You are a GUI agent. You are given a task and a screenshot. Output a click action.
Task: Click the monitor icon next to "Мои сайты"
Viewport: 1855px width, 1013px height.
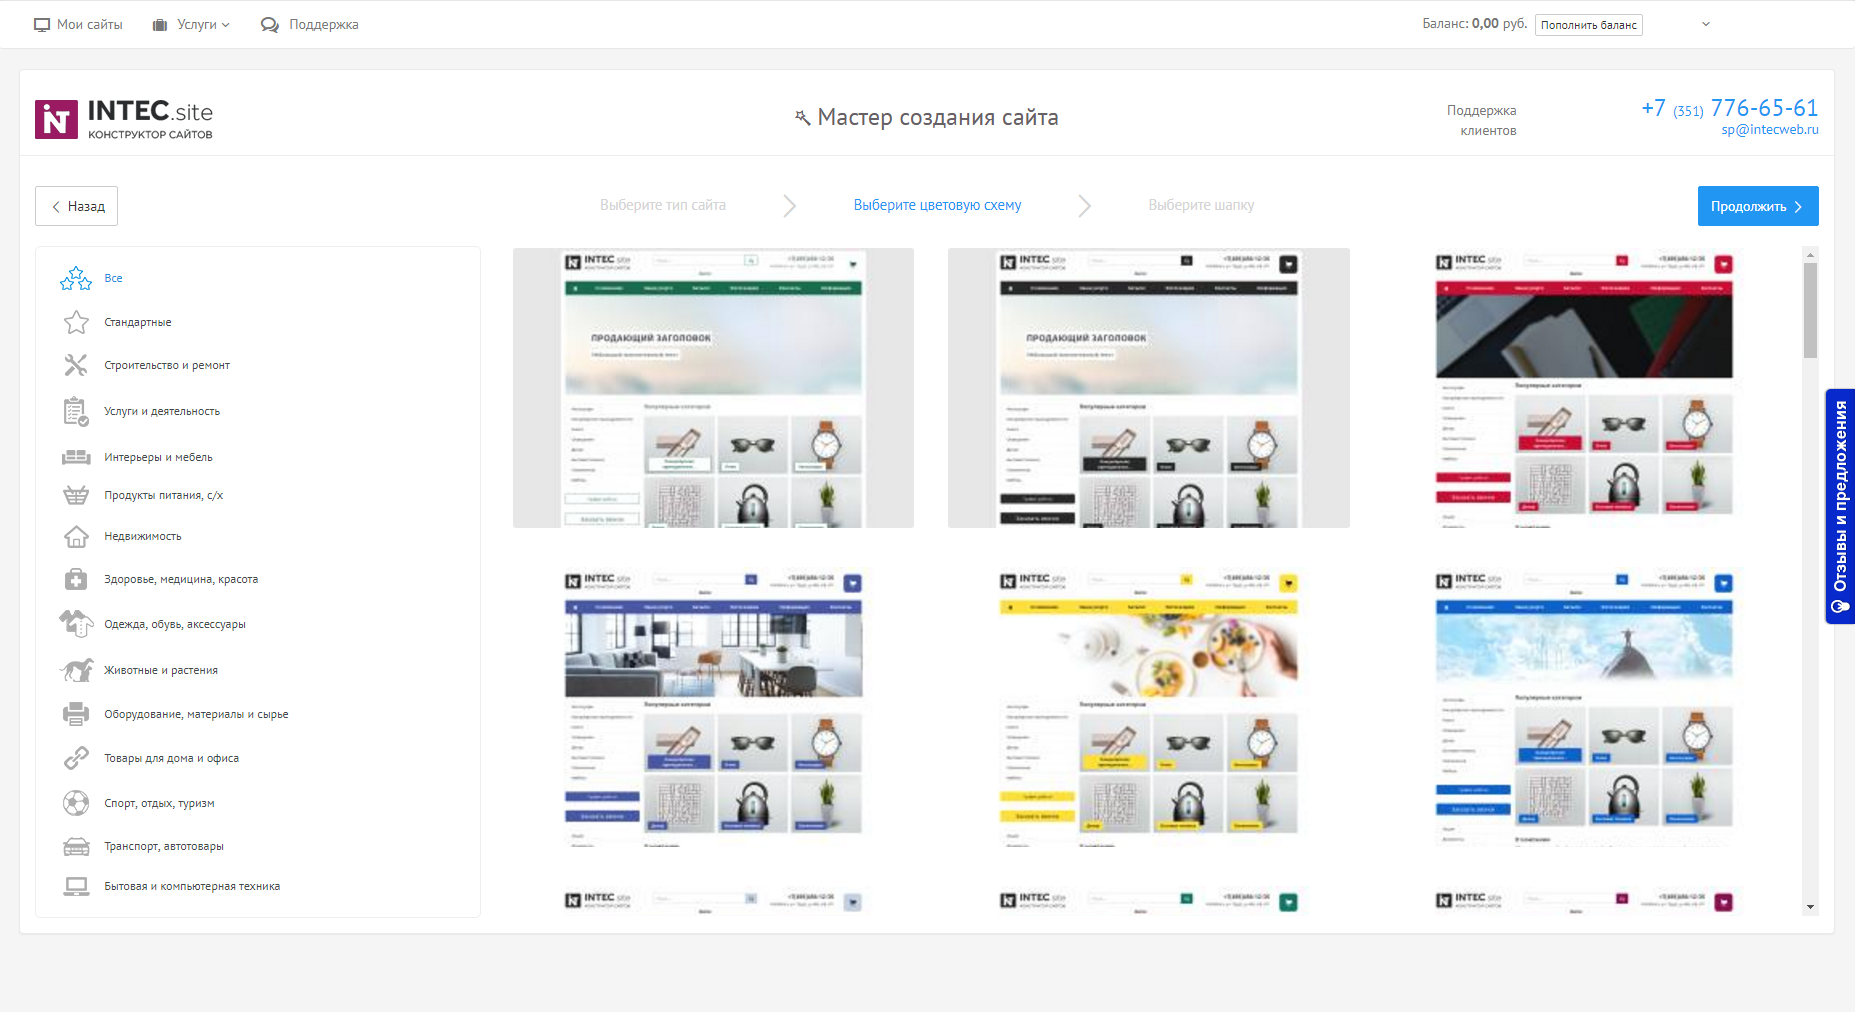coord(42,24)
